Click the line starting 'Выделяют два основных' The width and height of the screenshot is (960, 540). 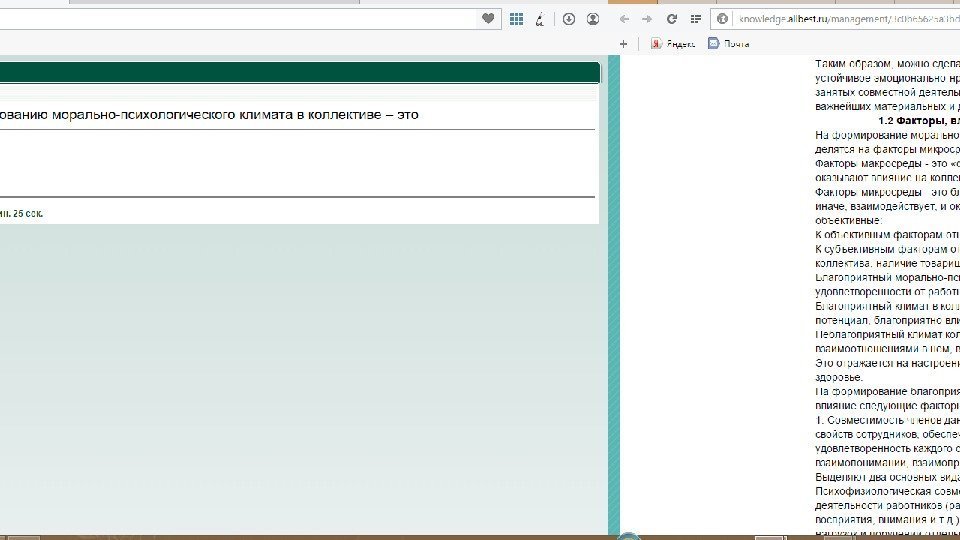click(887, 477)
